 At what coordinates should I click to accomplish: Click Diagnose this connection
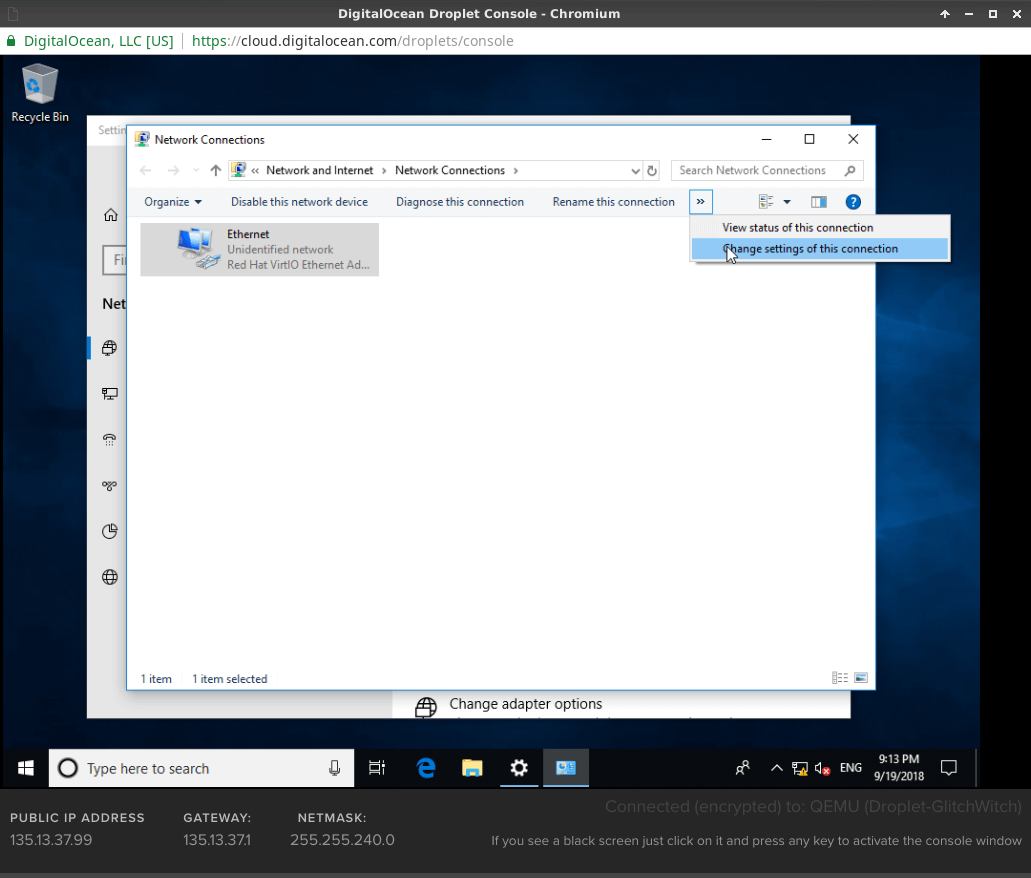click(x=459, y=202)
